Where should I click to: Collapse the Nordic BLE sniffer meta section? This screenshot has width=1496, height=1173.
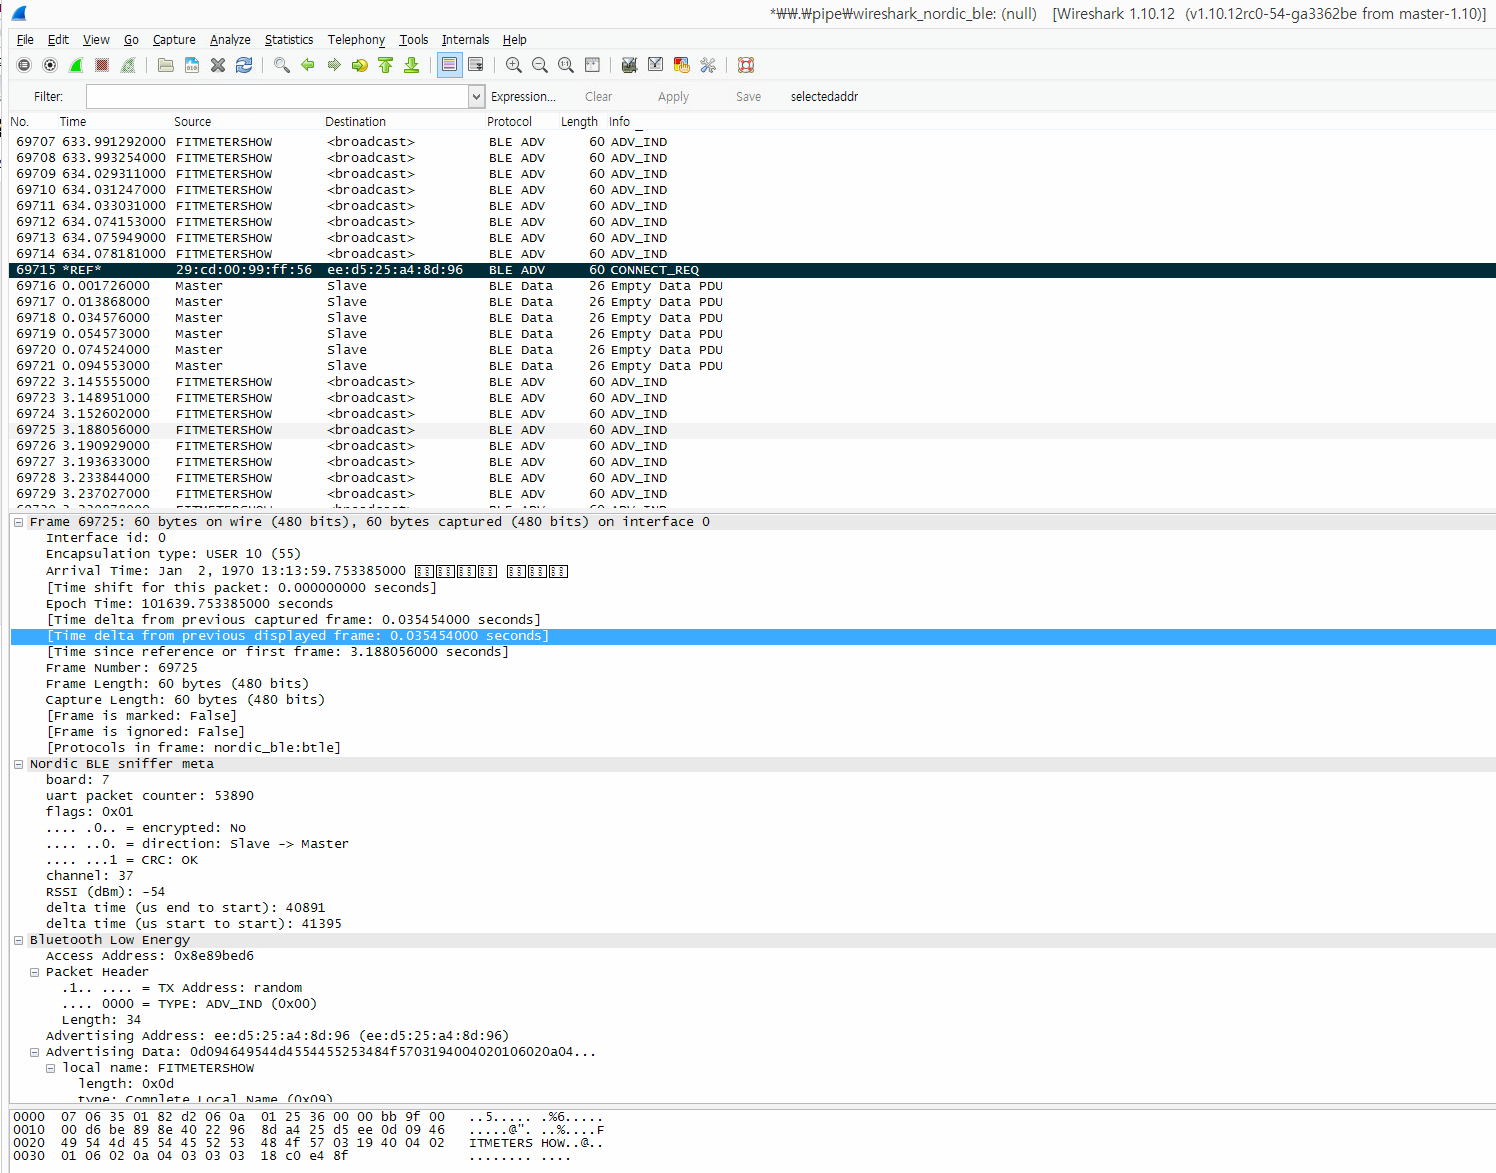18,764
